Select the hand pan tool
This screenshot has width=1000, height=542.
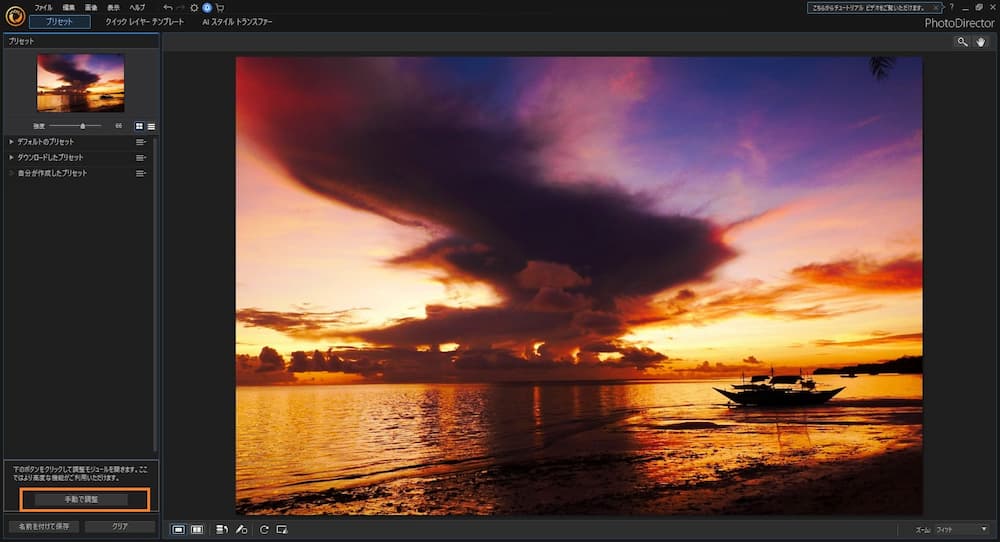click(981, 42)
